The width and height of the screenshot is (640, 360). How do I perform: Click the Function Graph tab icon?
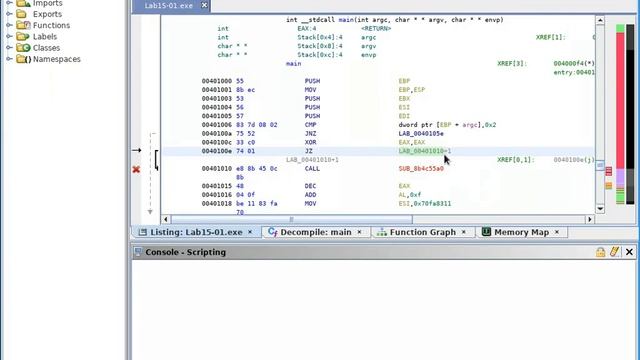(x=382, y=232)
